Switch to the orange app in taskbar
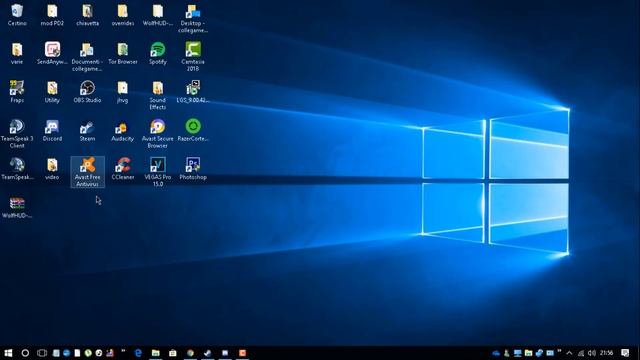This screenshot has width=640, height=360. pos(242,353)
